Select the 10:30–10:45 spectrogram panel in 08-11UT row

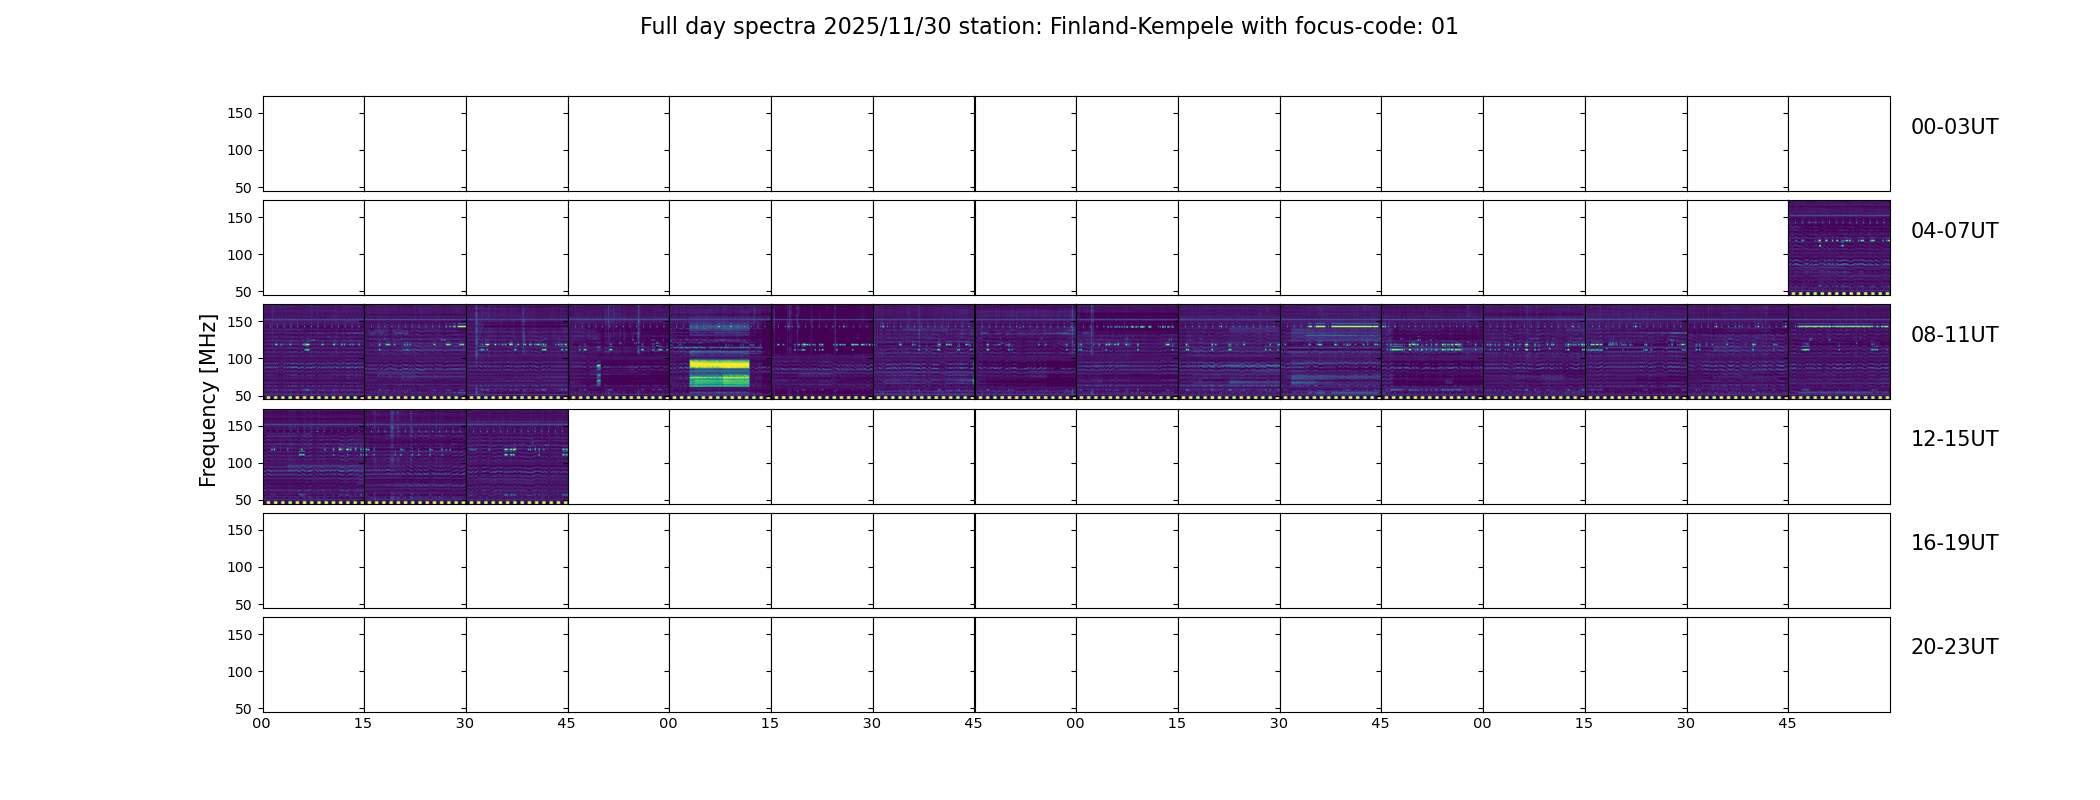click(x=1330, y=352)
